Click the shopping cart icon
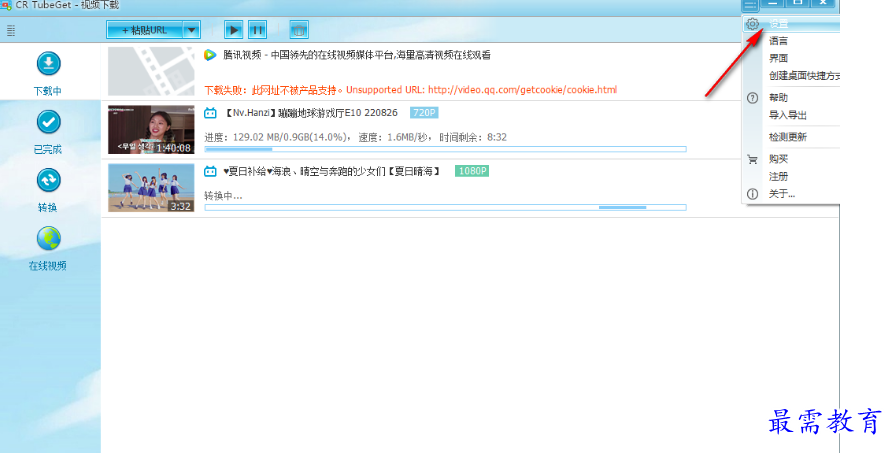Image resolution: width=890 pixels, height=453 pixels. (752, 160)
